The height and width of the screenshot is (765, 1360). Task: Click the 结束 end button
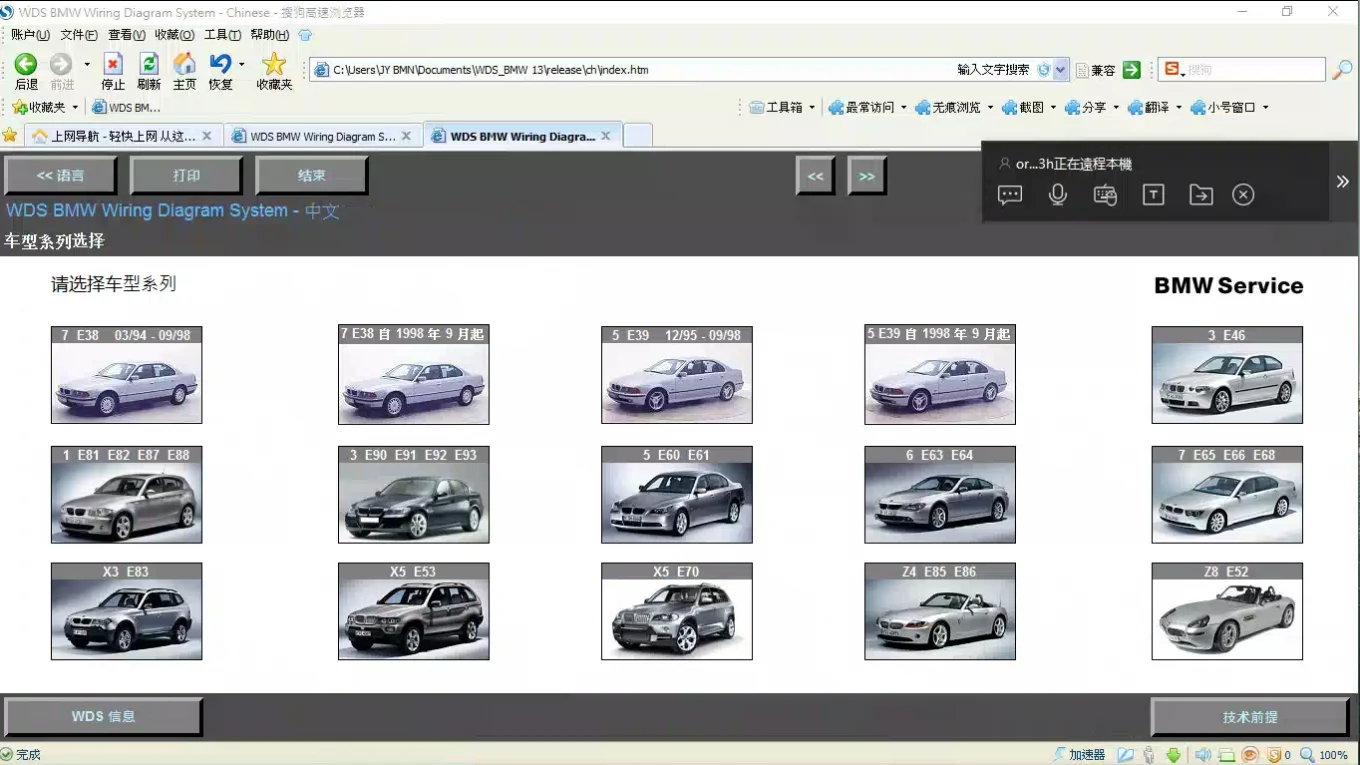312,175
